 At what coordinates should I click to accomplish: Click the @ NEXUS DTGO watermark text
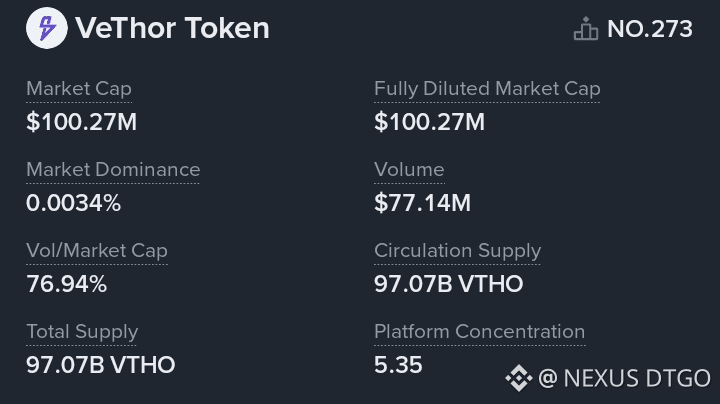[624, 378]
